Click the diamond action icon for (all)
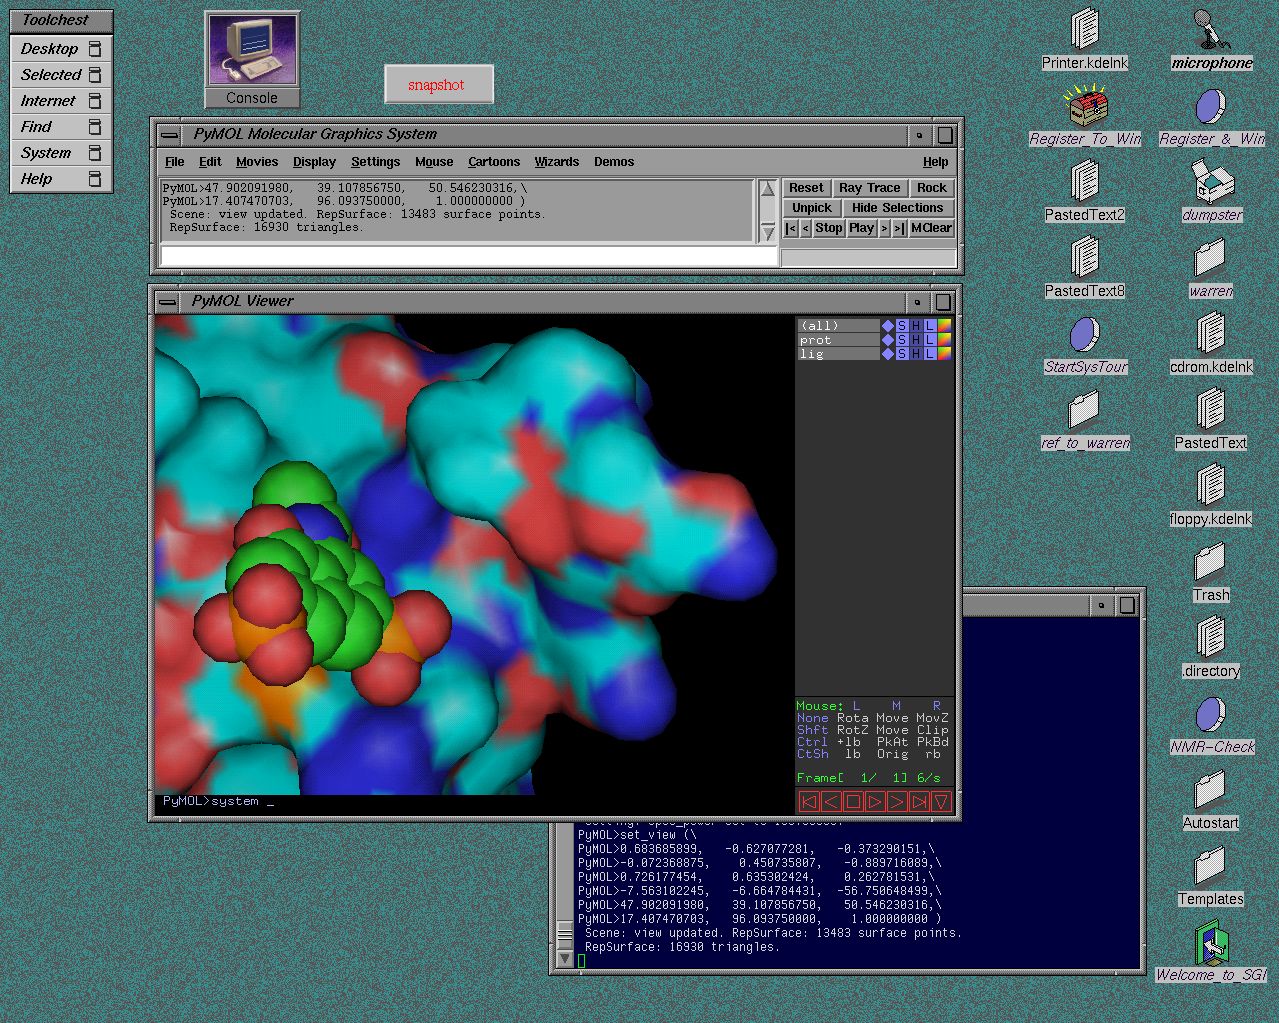Viewport: 1279px width, 1023px height. click(887, 326)
